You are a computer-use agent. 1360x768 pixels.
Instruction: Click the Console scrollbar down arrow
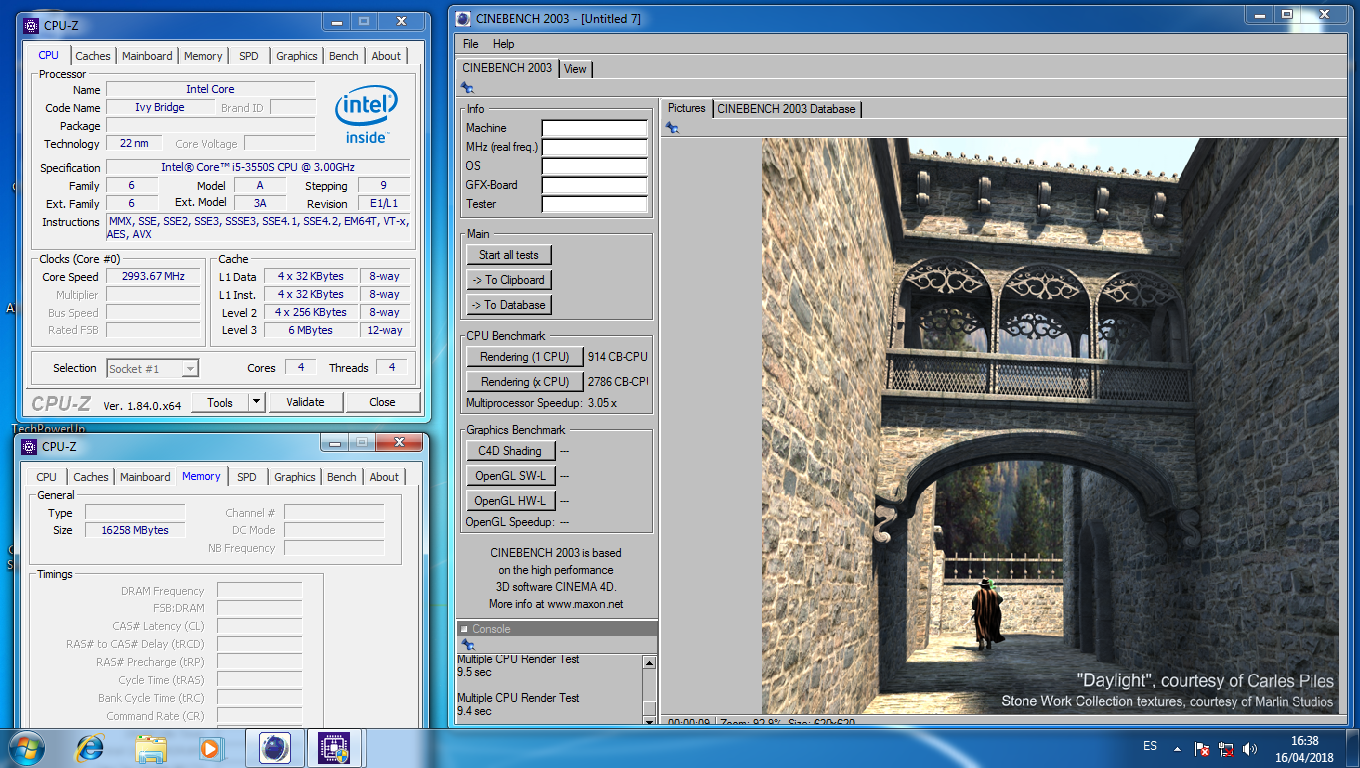pos(649,721)
